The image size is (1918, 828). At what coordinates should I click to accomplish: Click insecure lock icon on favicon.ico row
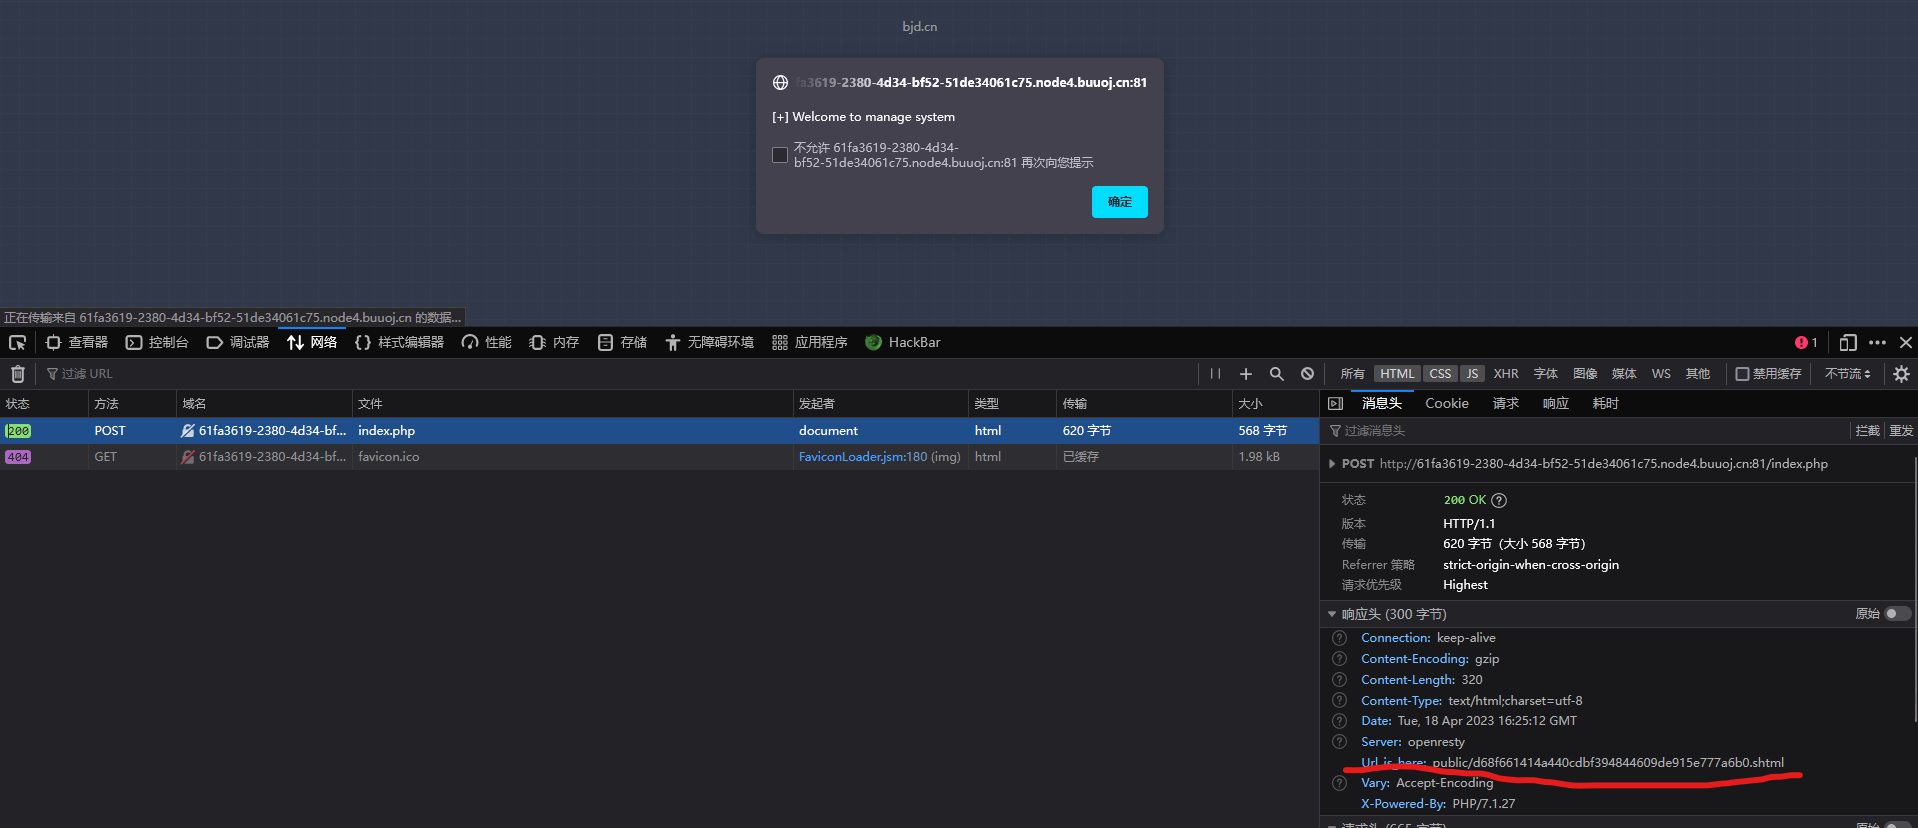click(187, 457)
